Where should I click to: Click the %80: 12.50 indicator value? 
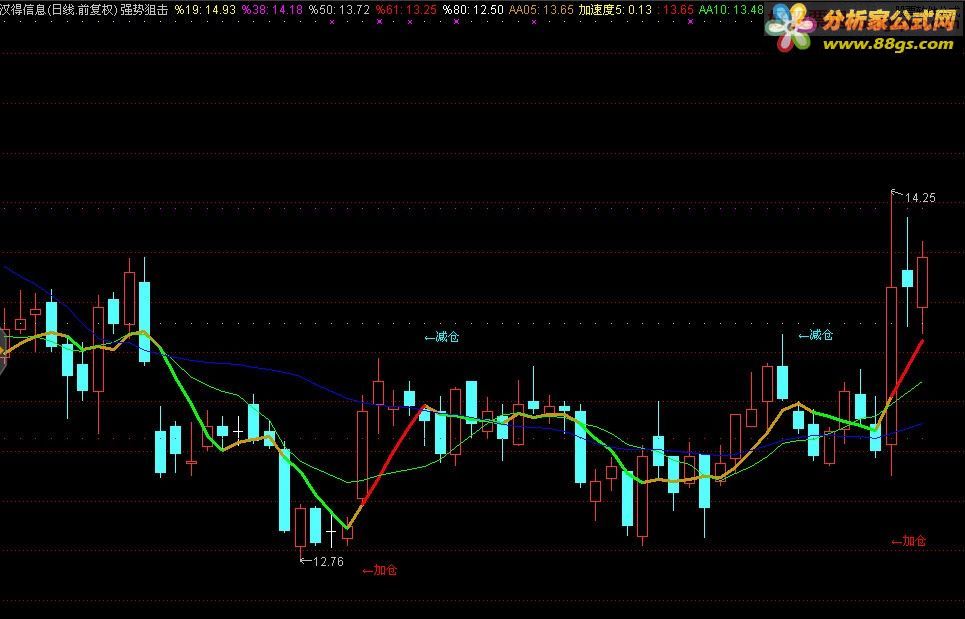tap(473, 10)
